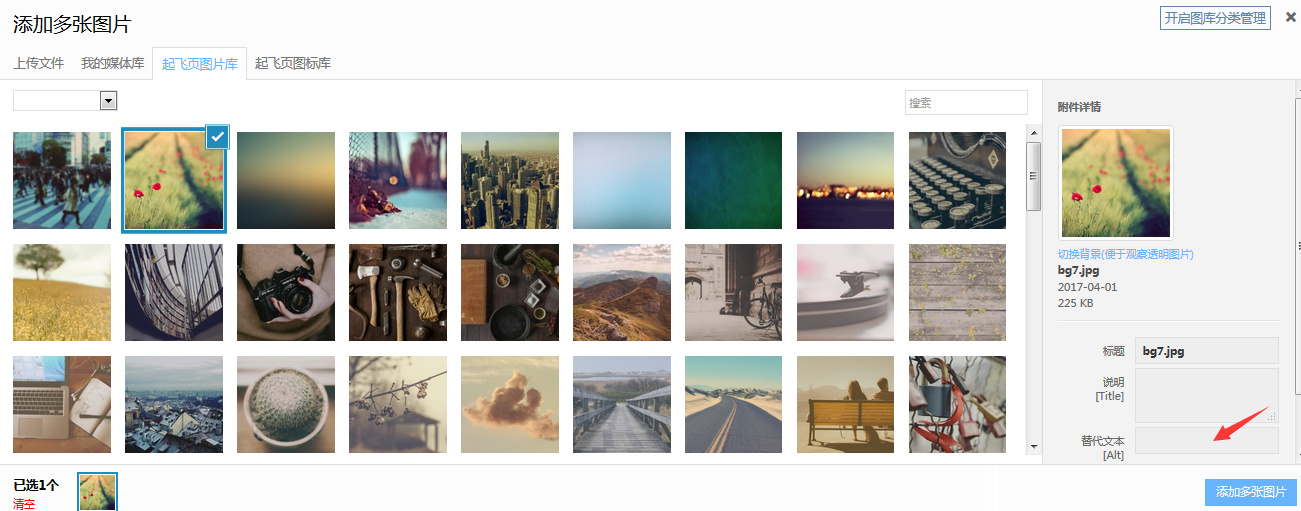Click the 说明 Title textarea
1301x511 pixels.
click(x=1207, y=395)
